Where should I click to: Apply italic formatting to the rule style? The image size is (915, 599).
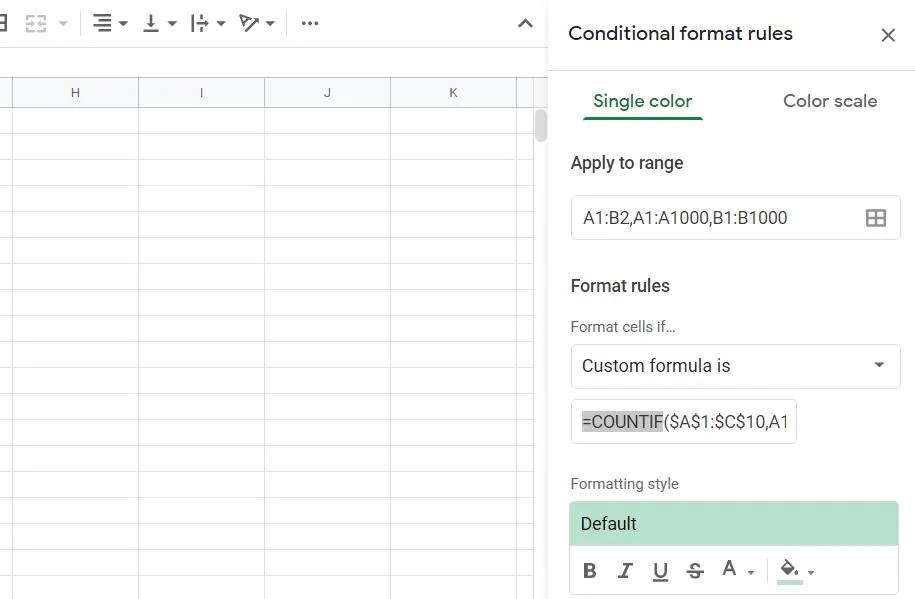tap(625, 570)
